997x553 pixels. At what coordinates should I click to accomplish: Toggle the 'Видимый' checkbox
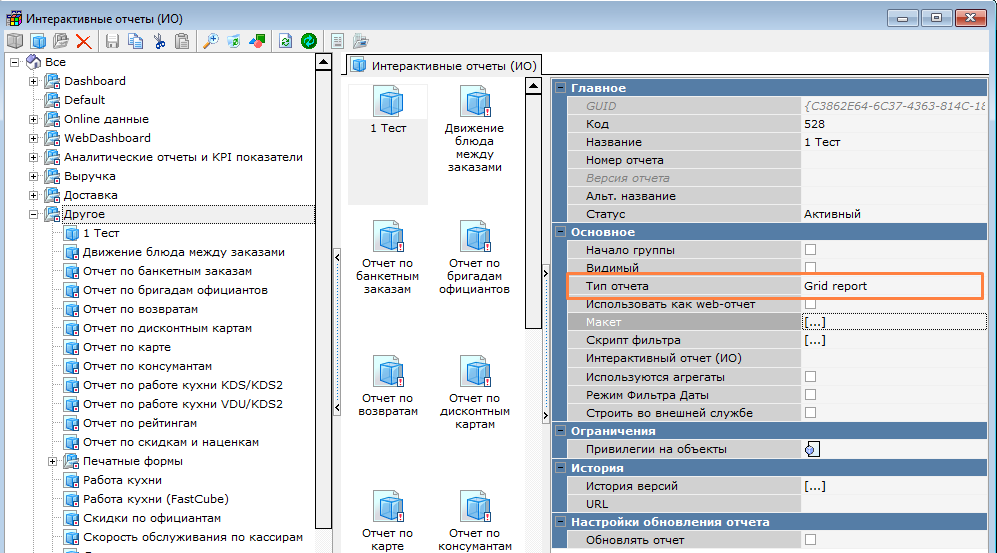pos(811,268)
